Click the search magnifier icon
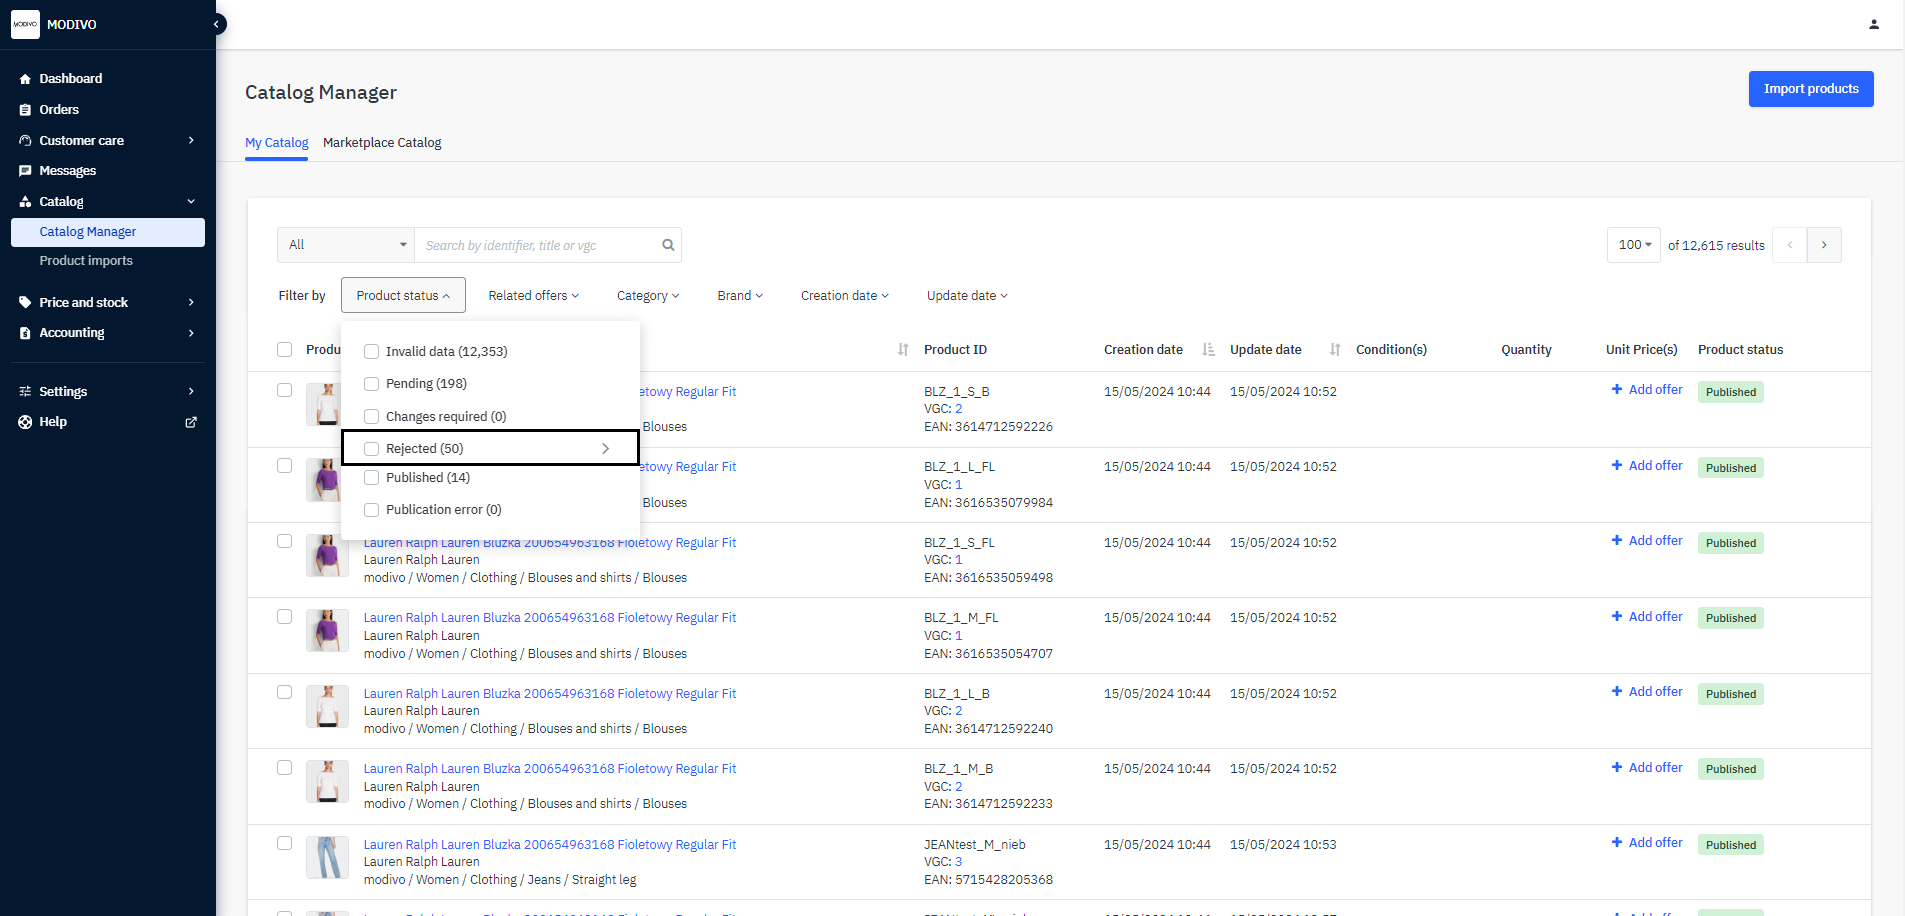This screenshot has height=916, width=1905. tap(668, 245)
